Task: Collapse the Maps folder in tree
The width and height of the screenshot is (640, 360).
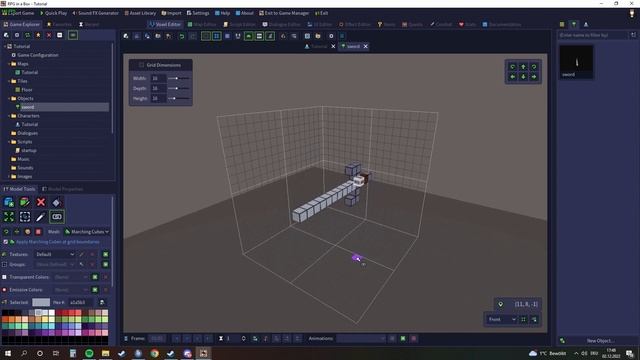Action: pyautogui.click(x=9, y=64)
